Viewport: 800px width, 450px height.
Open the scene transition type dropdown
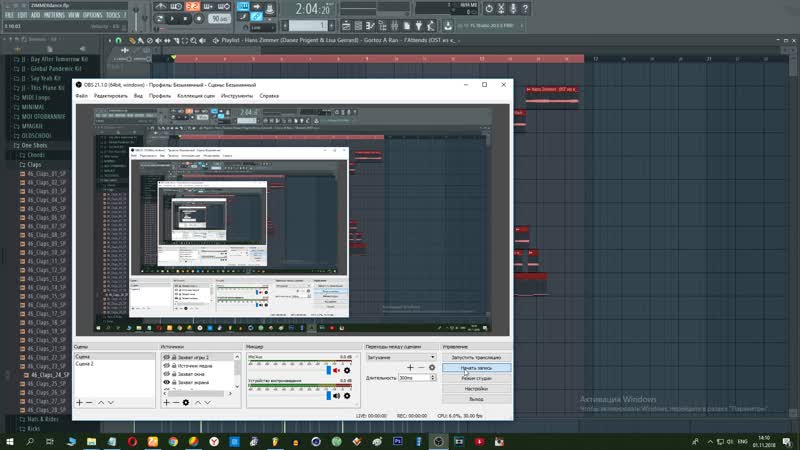point(401,357)
